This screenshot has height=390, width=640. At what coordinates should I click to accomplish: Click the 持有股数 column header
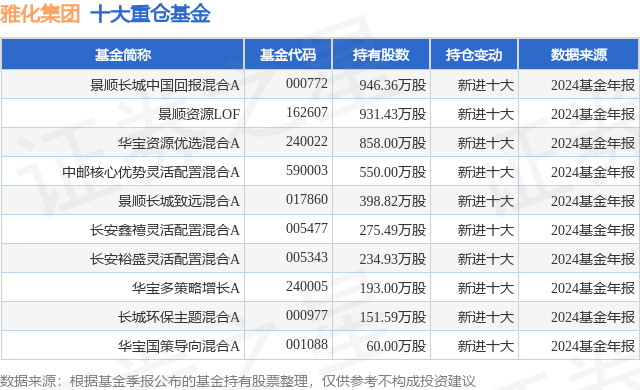click(381, 55)
